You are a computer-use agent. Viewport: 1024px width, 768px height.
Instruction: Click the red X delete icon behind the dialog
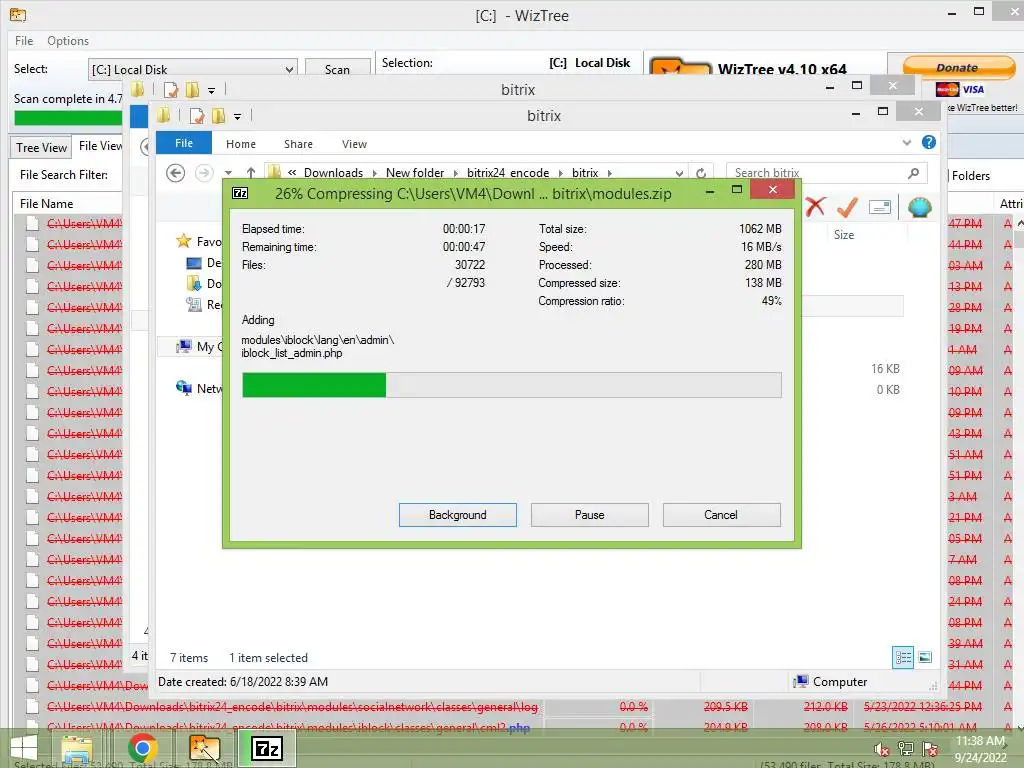(x=815, y=207)
